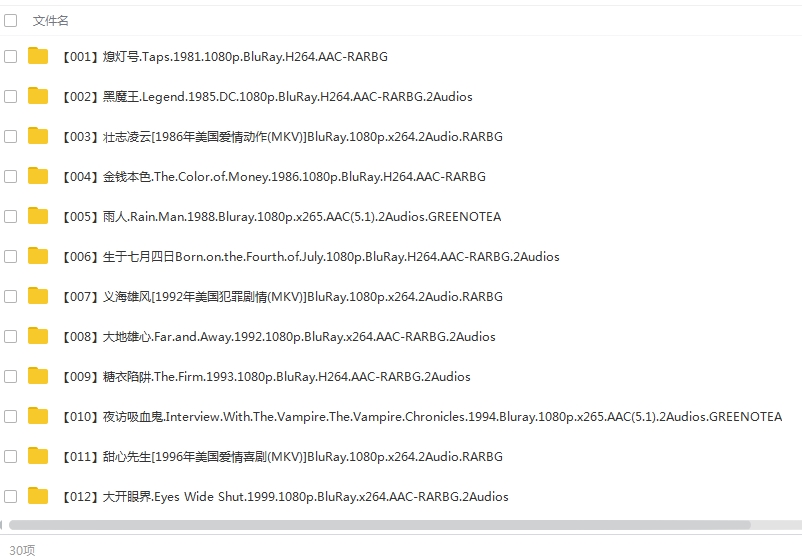Click name 壮志凌云[1986年美国爱情动作(MKV)]
This screenshot has width=802, height=560.
tap(283, 136)
